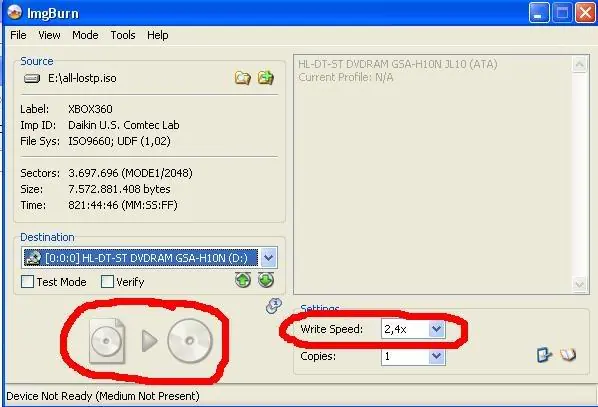This screenshot has width=598, height=407.
Task: Enable the Verify checkbox
Action: coord(107,282)
